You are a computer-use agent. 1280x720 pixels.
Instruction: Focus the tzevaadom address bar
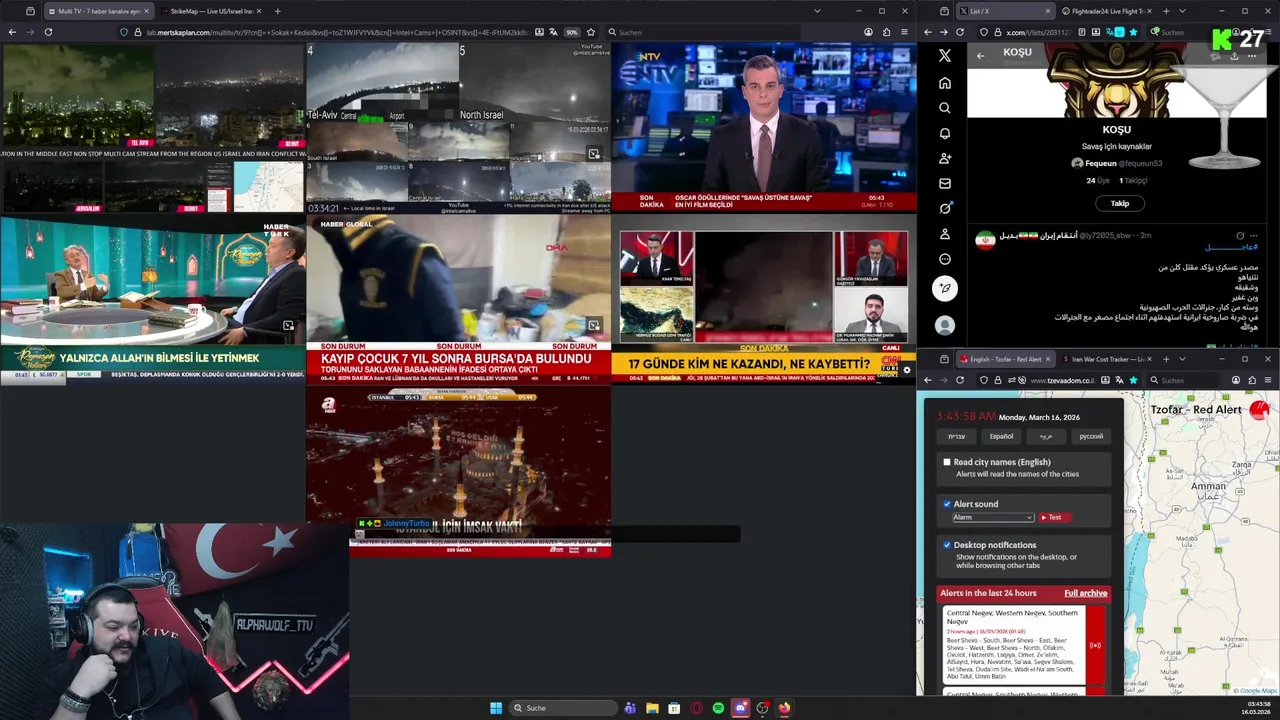pos(1060,380)
